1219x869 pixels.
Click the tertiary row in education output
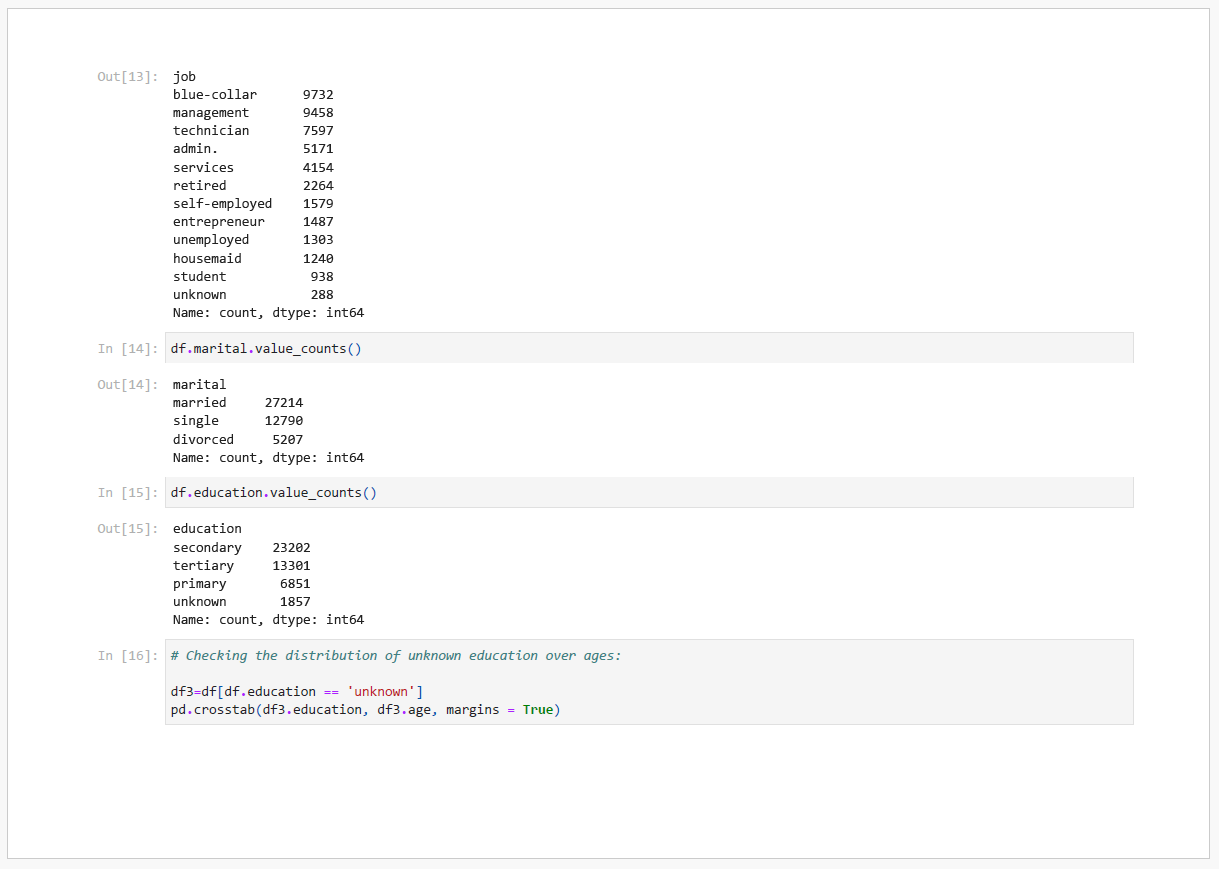tap(241, 566)
